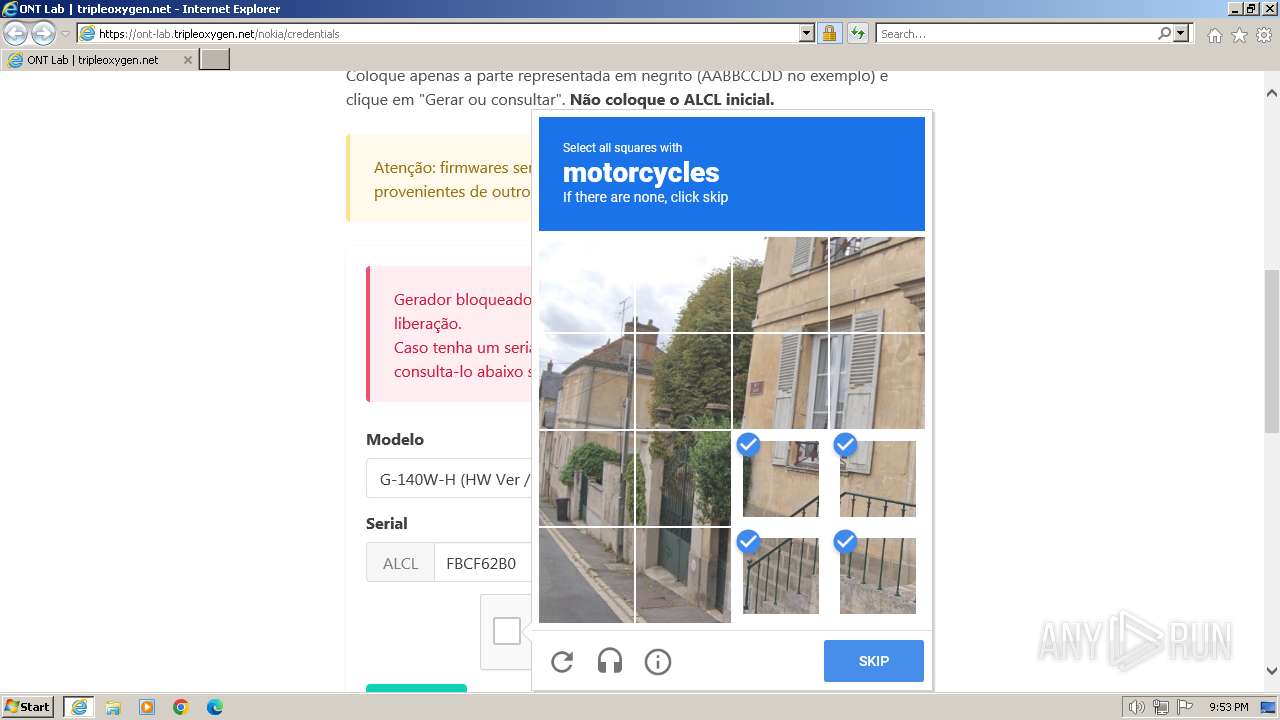The height and width of the screenshot is (720, 1280).
Task: Select tile with trash bin by wall
Action: (x=586, y=478)
